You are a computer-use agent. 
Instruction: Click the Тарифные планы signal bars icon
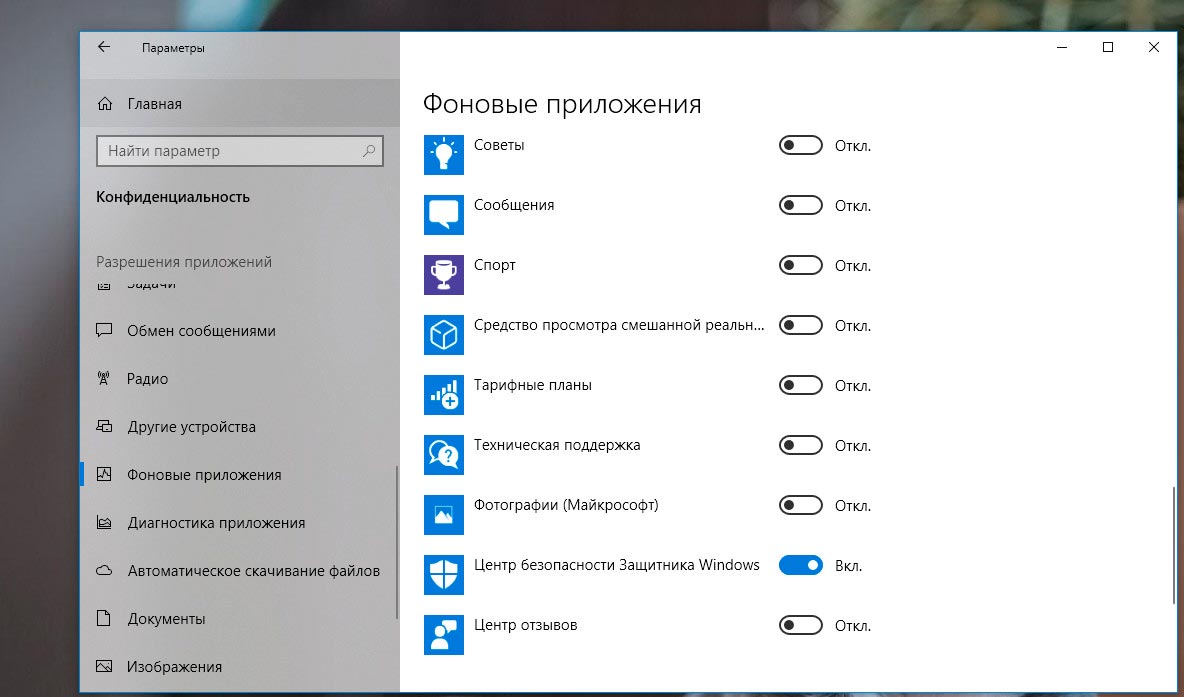pyautogui.click(x=444, y=394)
